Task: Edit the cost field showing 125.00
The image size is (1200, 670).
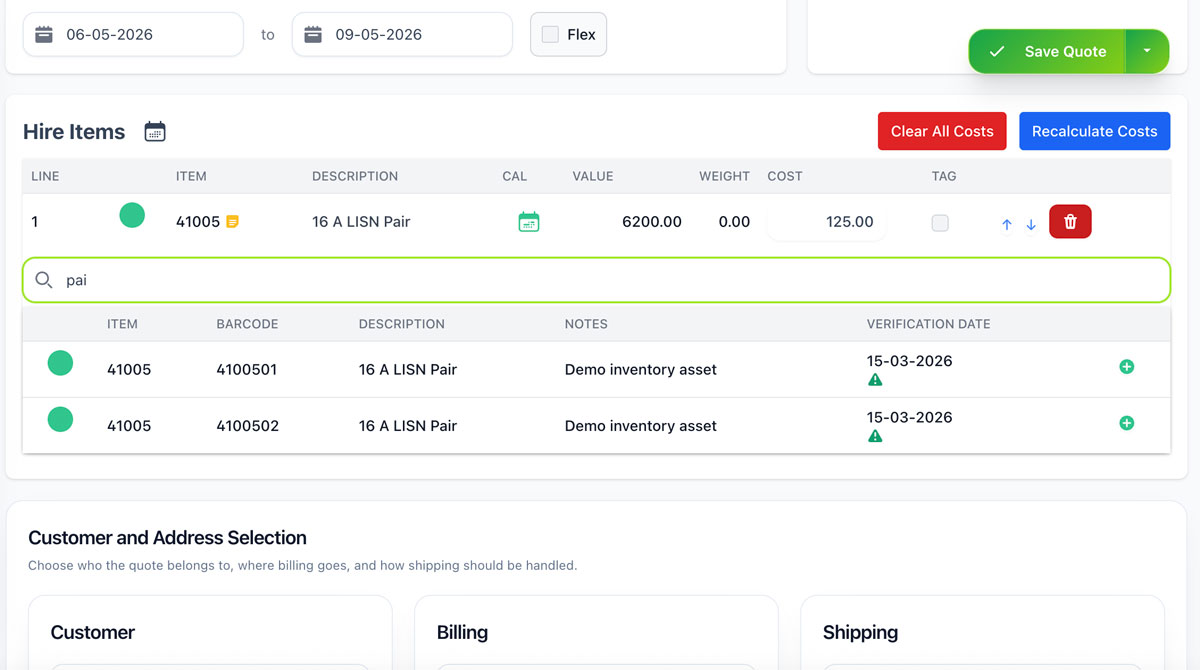Action: tap(827, 222)
